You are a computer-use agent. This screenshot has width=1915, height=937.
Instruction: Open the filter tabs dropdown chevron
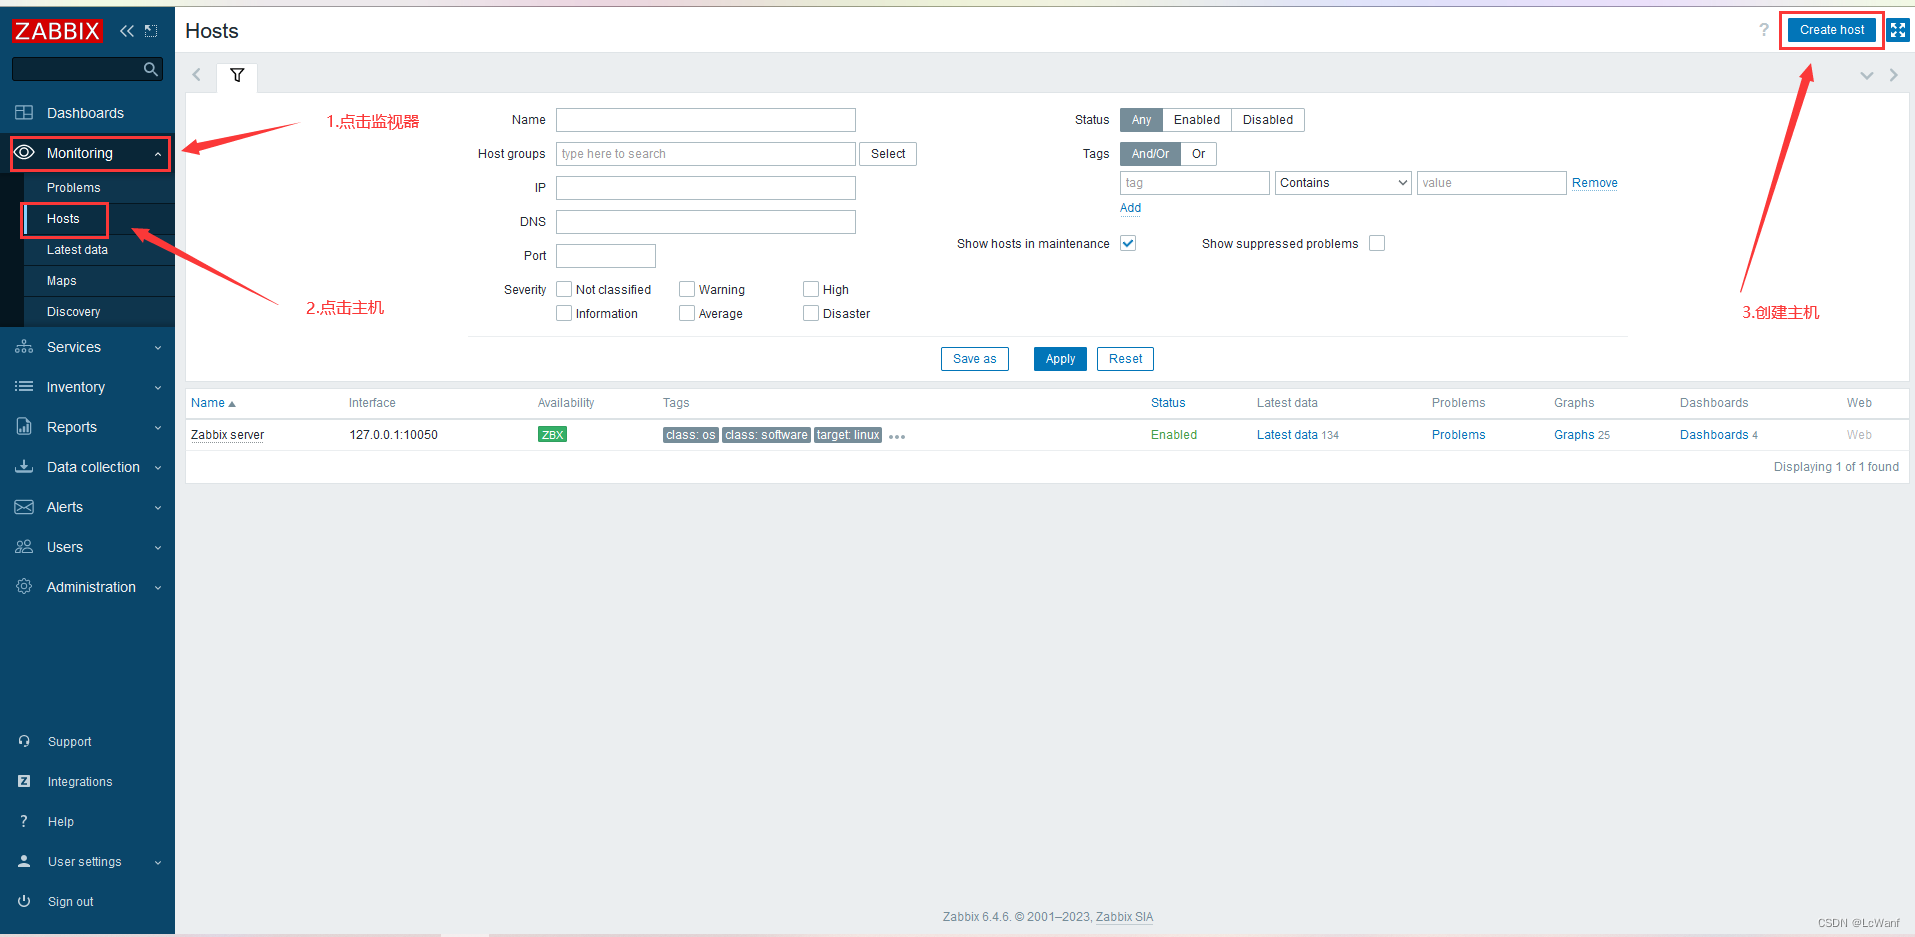[x=1866, y=75]
